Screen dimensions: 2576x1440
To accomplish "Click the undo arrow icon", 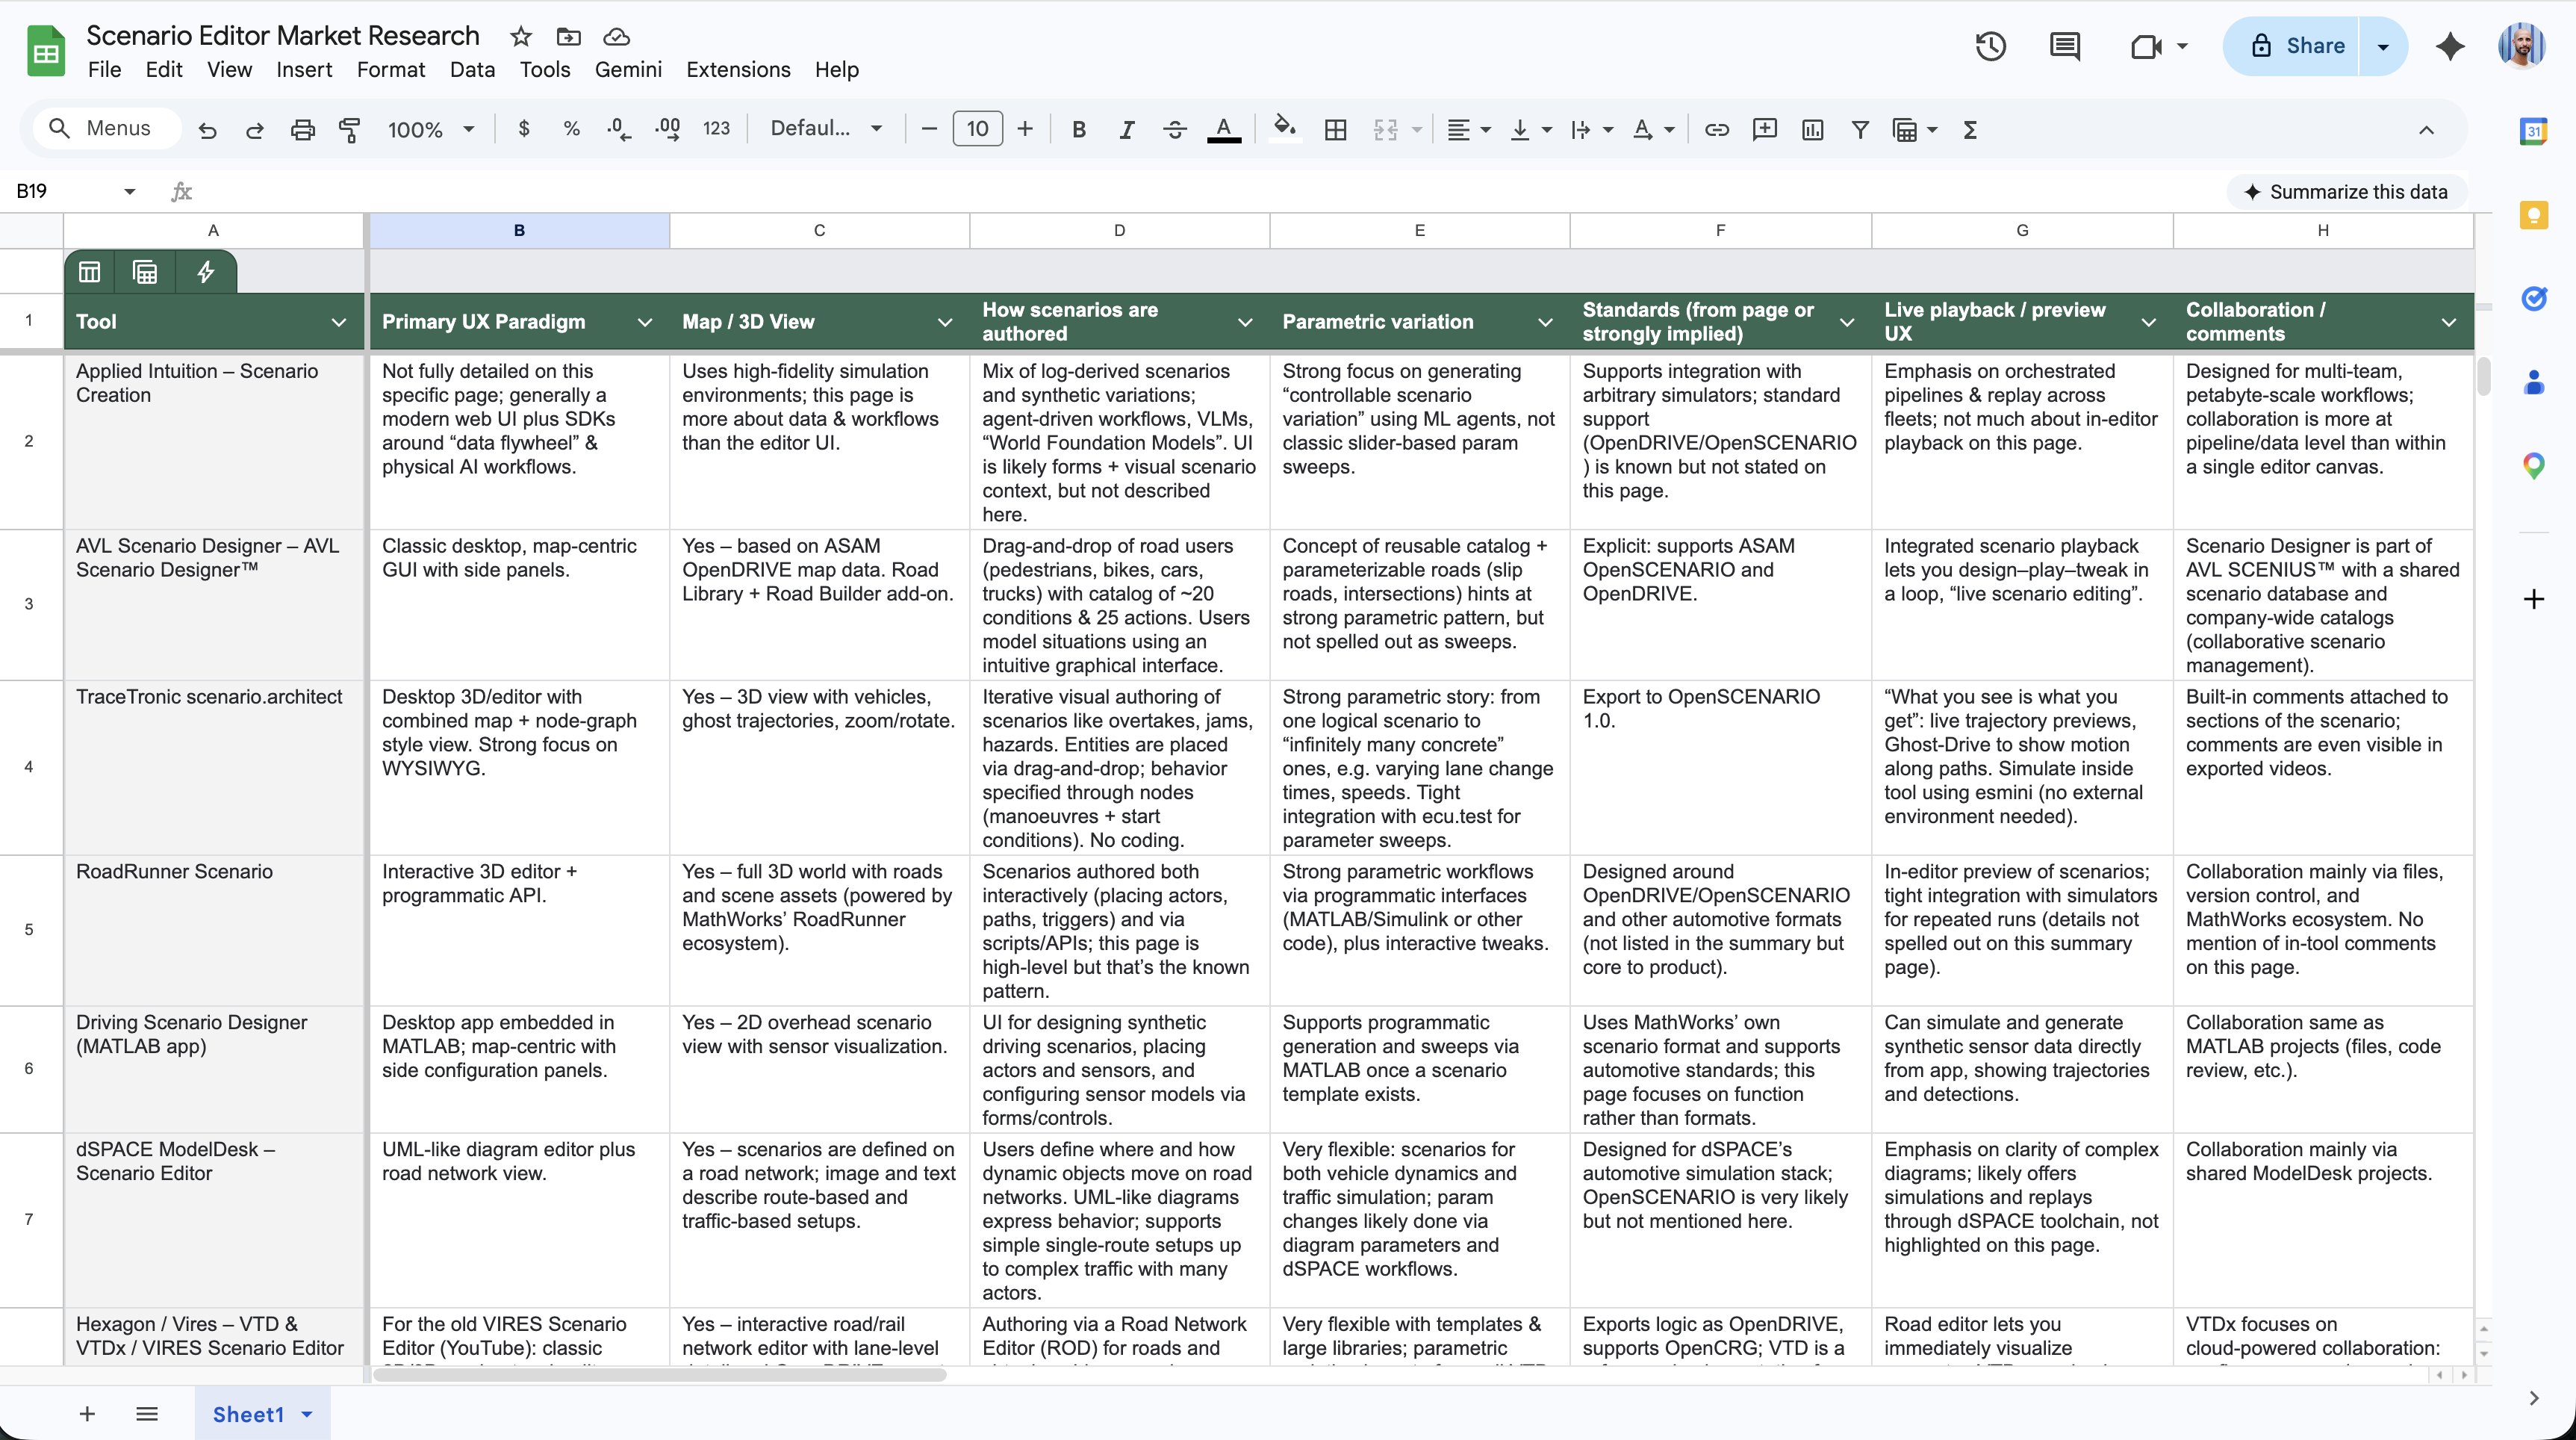I will [x=207, y=129].
